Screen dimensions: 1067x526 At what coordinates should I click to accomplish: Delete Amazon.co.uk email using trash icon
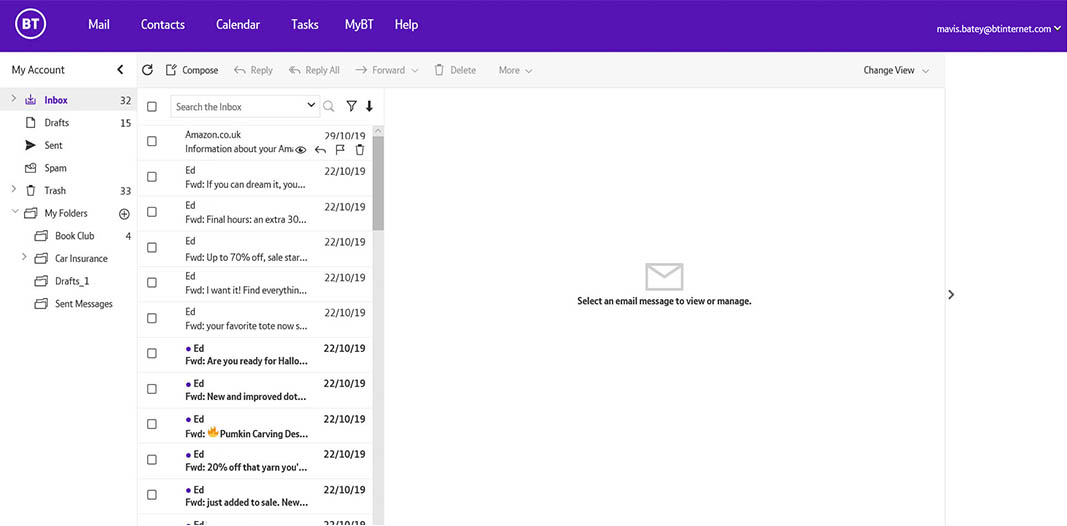click(360, 150)
